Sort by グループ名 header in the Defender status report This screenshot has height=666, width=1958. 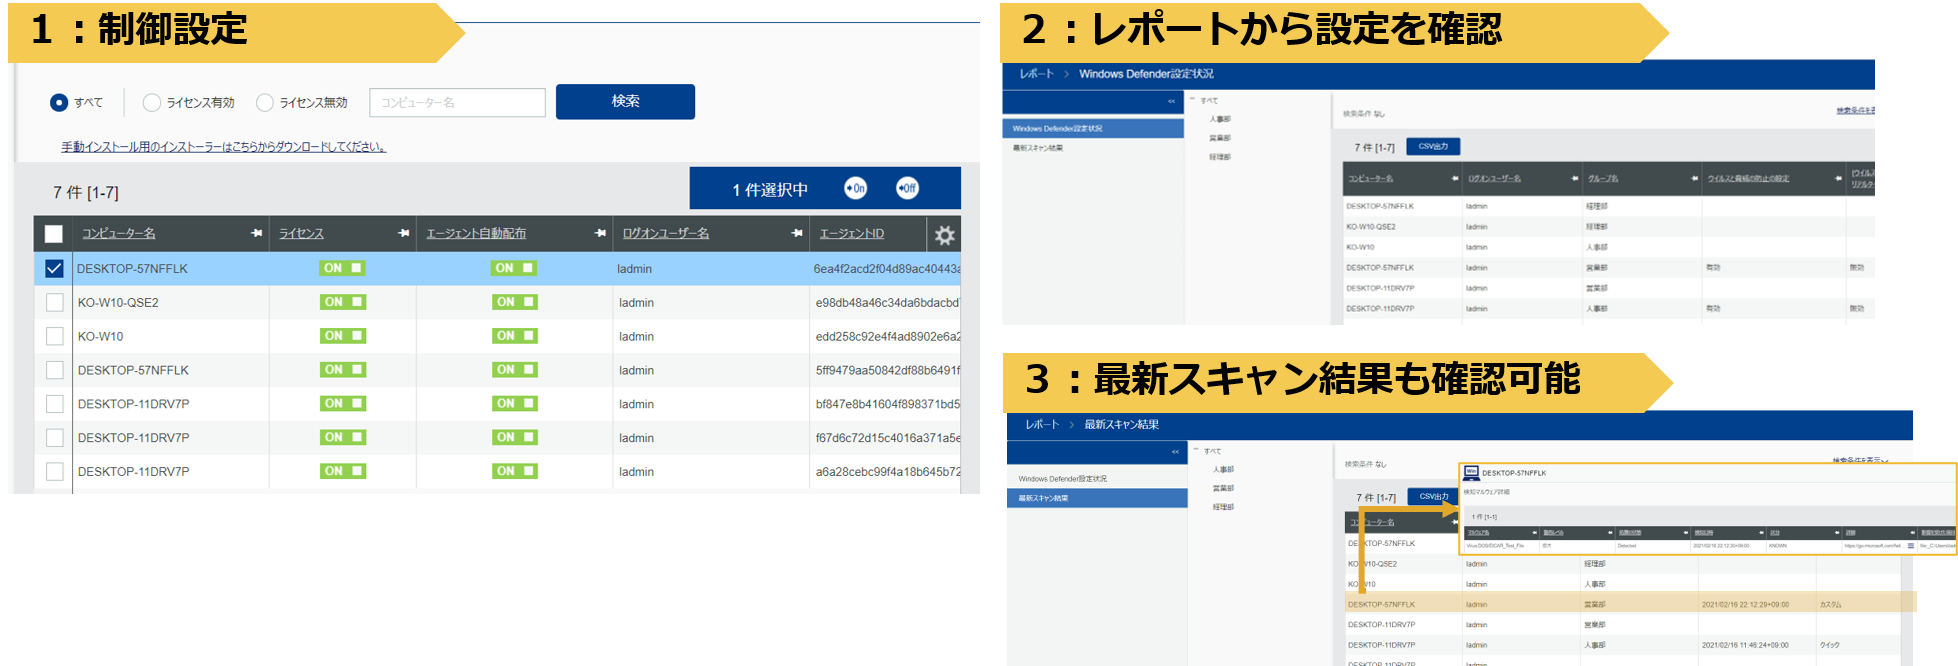tap(1603, 179)
